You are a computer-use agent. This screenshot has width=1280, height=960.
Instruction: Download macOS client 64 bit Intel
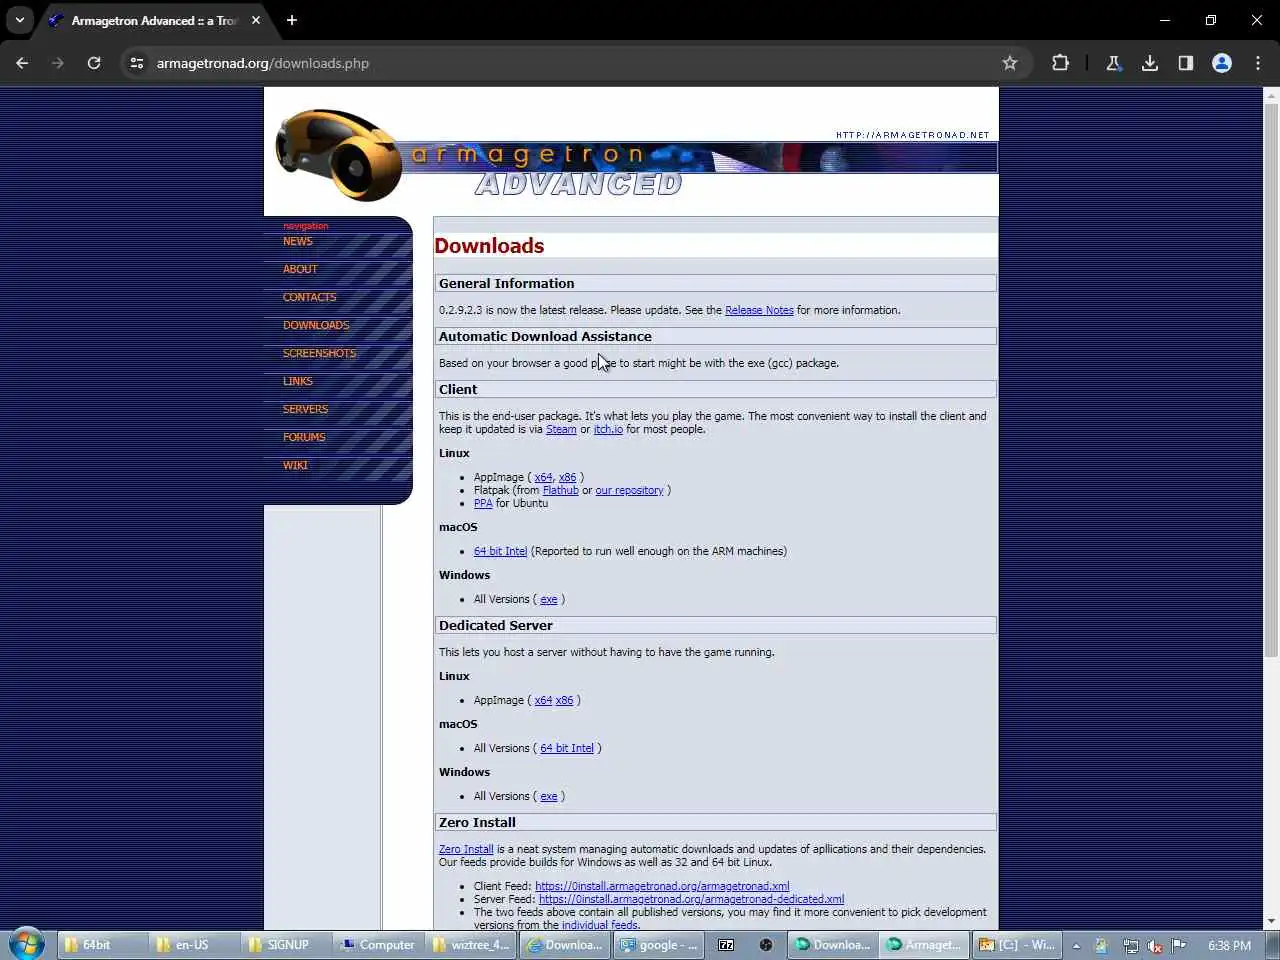[500, 551]
